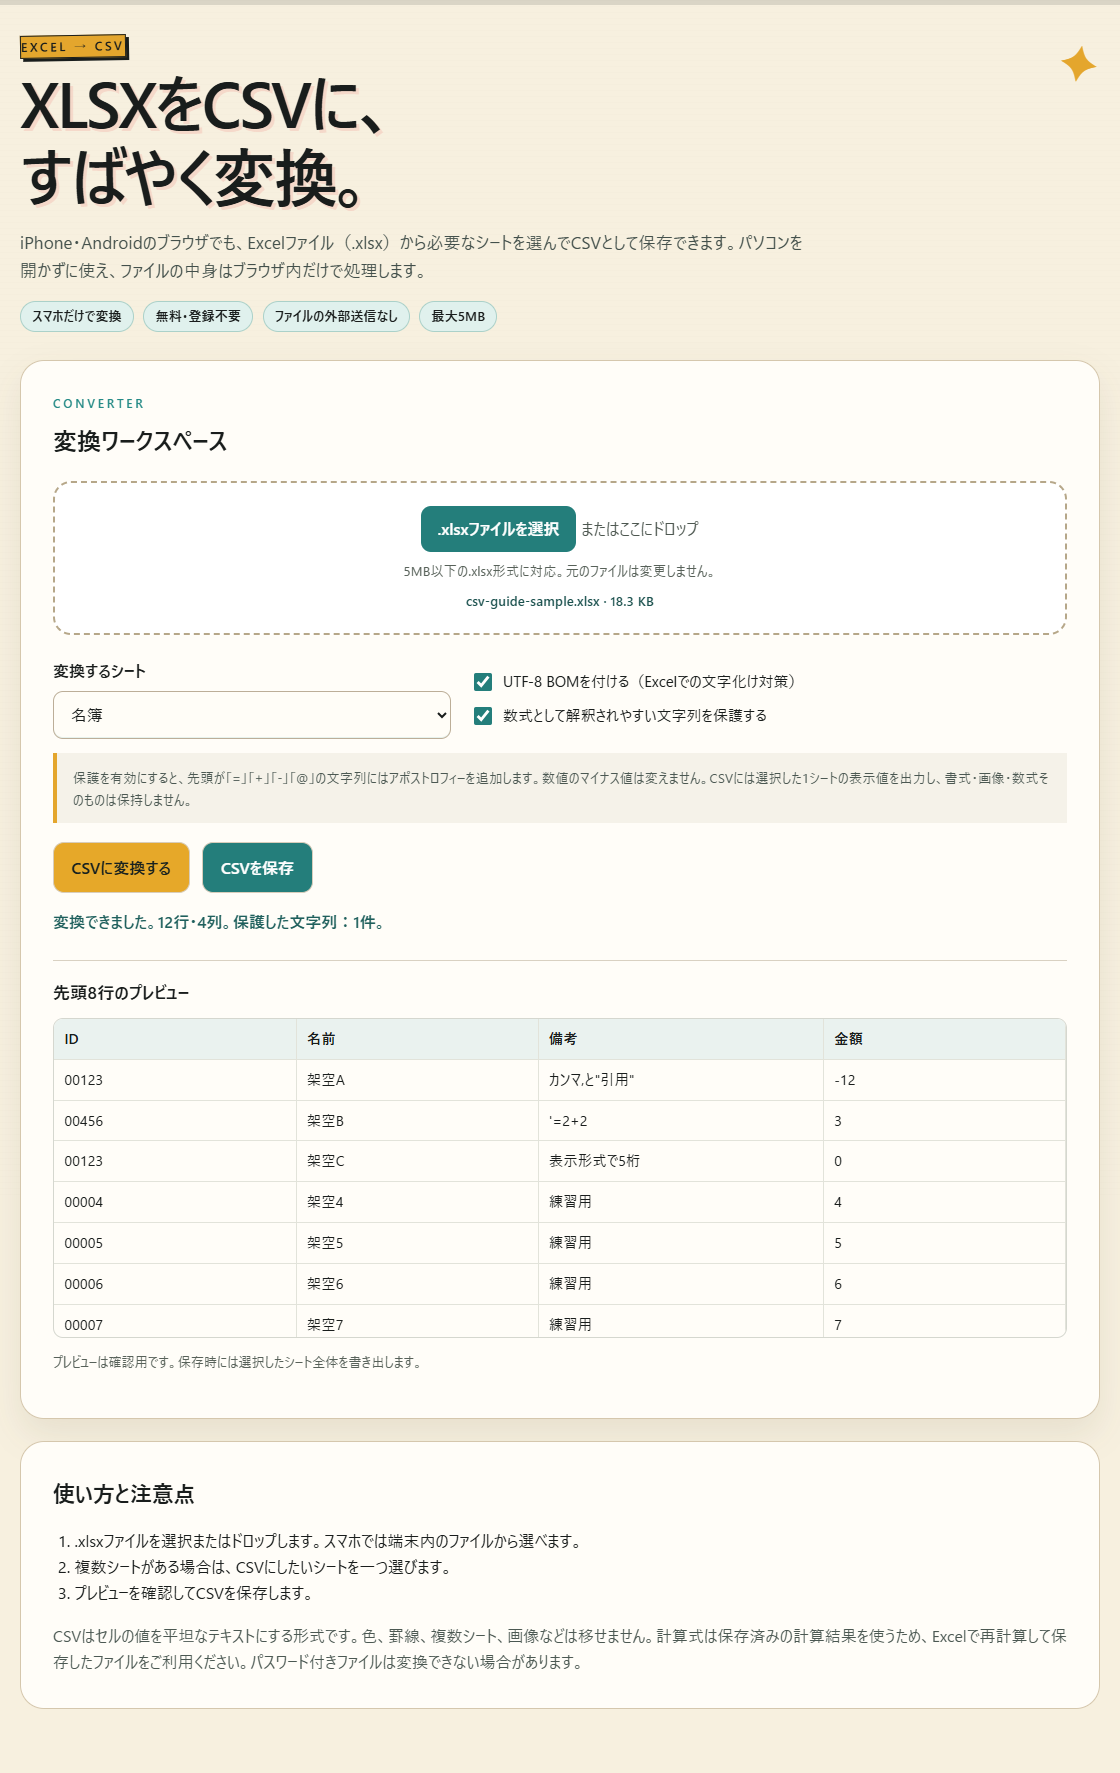Click the 変換ワークスペース heading
1120x1773 pixels.
point(140,442)
